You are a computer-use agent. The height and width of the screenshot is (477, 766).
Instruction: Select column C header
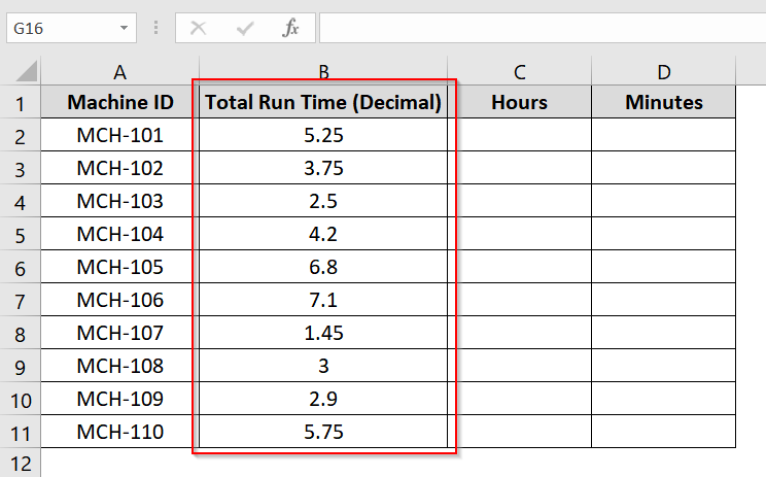(x=519, y=72)
